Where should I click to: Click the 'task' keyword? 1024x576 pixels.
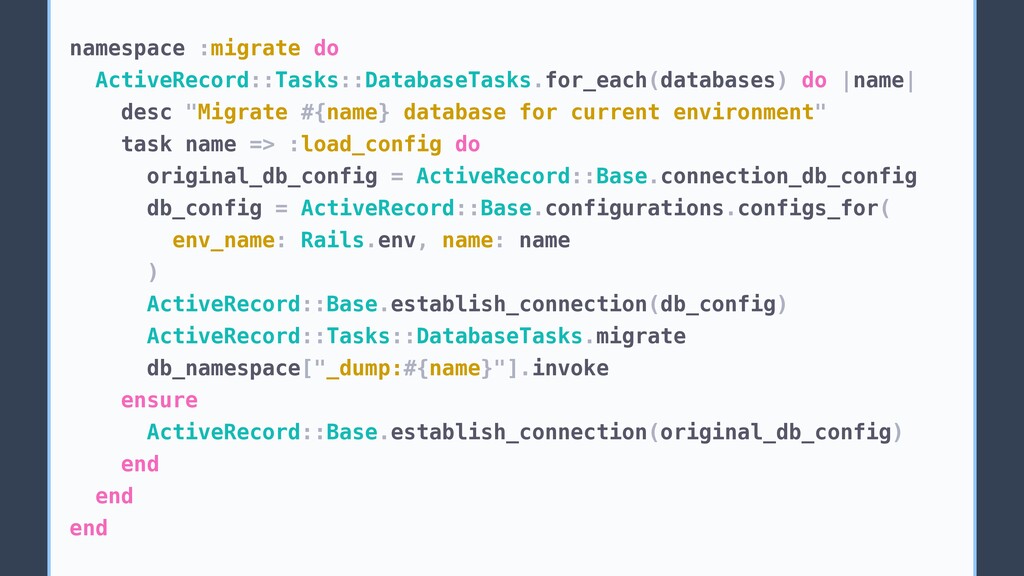146,144
